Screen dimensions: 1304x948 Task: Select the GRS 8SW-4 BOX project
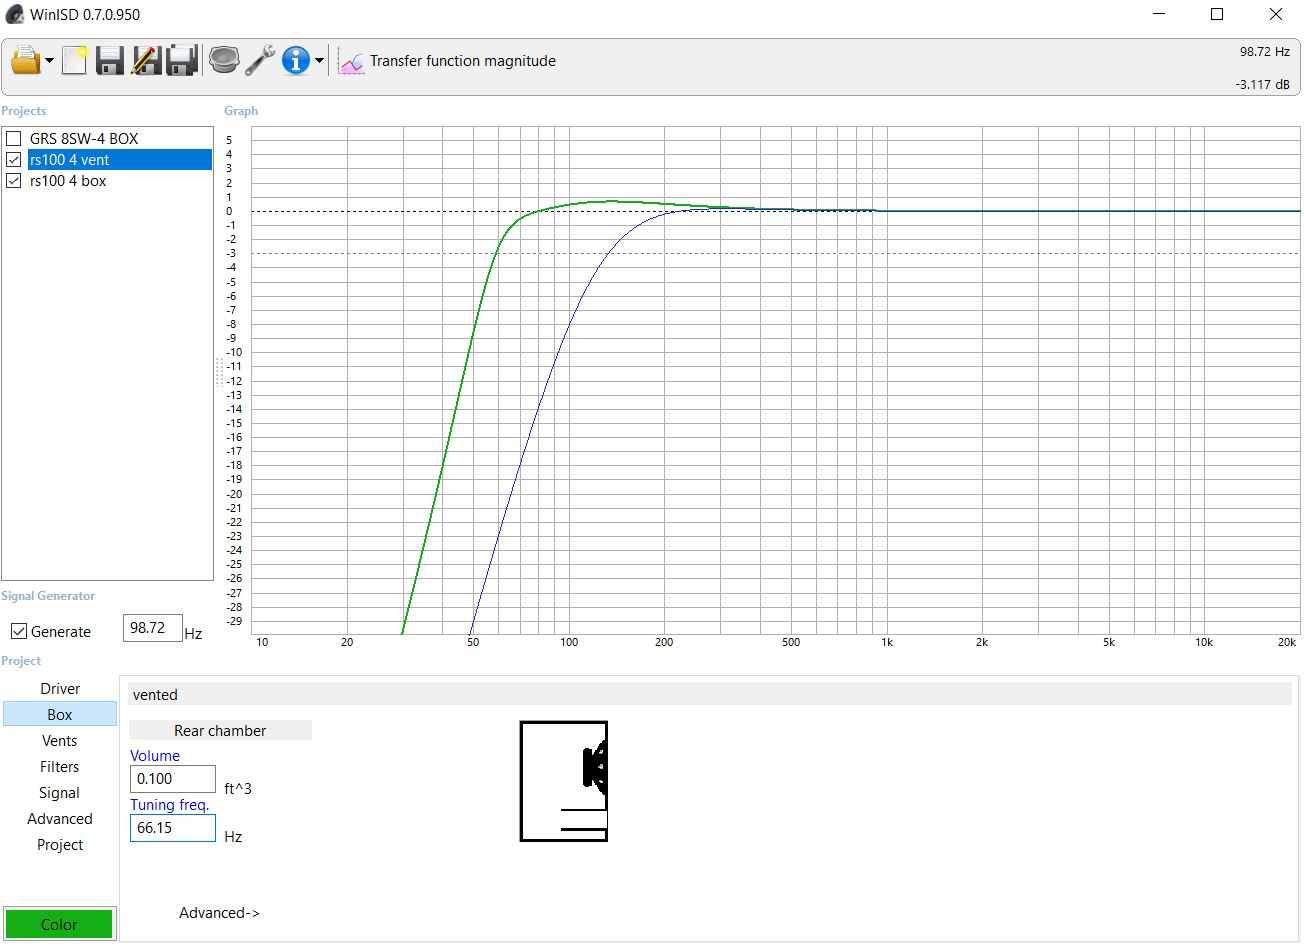pyautogui.click(x=84, y=139)
